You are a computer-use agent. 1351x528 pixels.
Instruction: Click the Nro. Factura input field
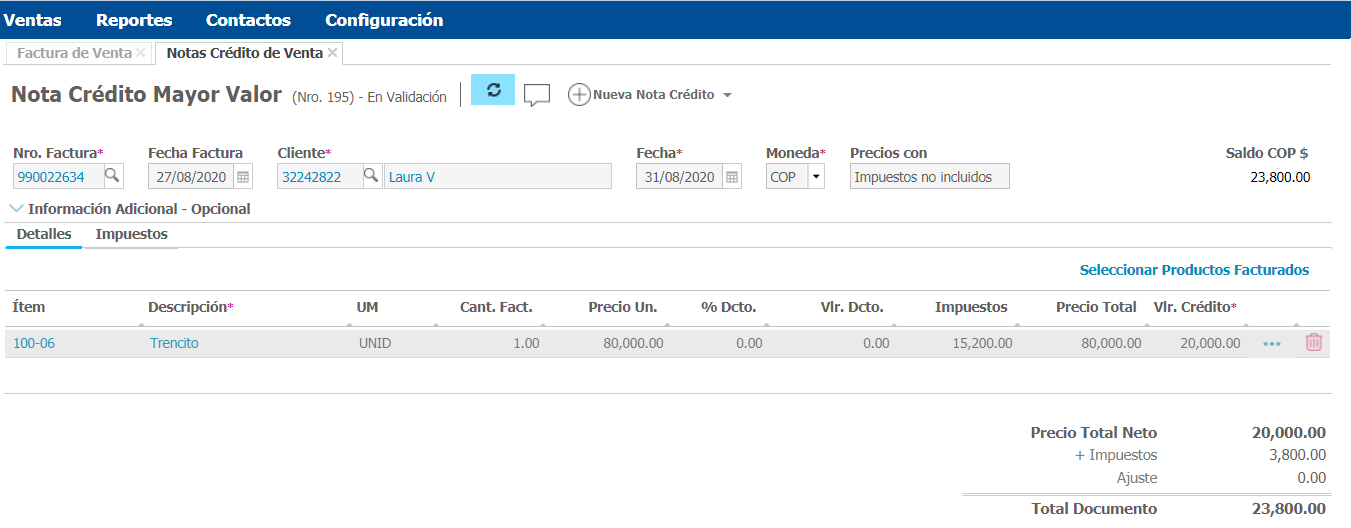[57, 177]
